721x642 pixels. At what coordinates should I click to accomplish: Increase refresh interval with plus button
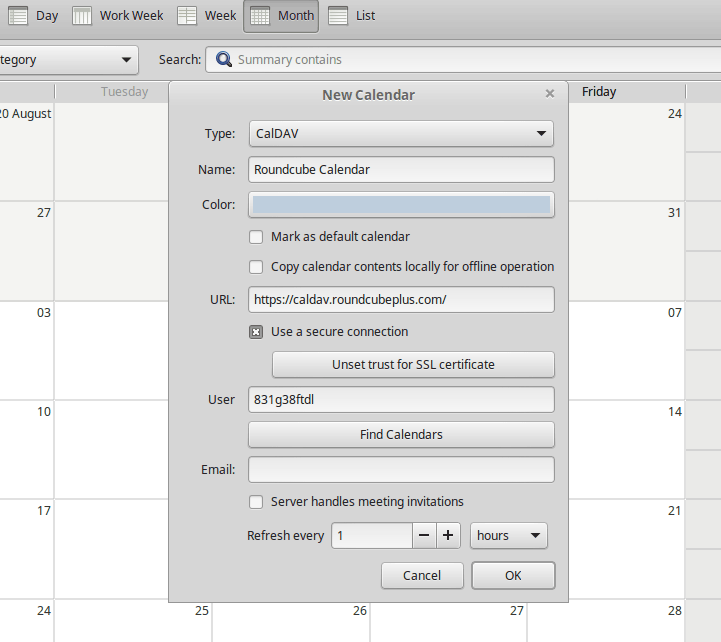[448, 535]
